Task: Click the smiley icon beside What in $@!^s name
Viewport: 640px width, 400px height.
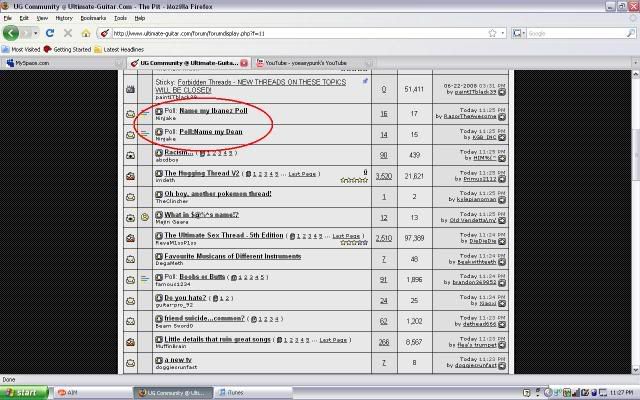Action: tap(145, 218)
